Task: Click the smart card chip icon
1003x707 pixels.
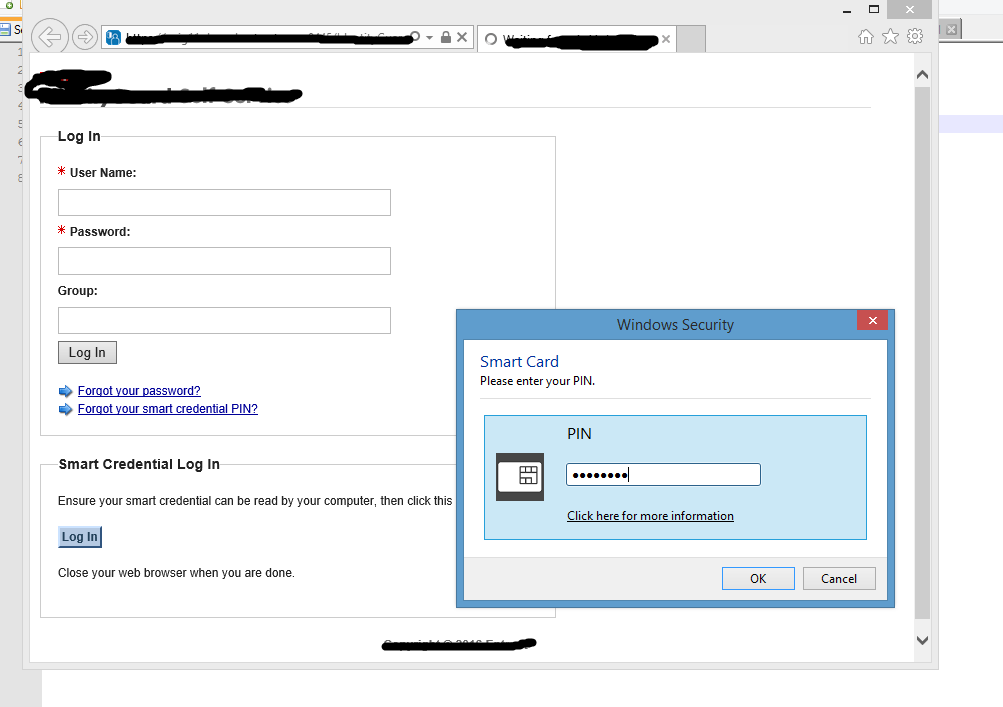Action: point(520,477)
